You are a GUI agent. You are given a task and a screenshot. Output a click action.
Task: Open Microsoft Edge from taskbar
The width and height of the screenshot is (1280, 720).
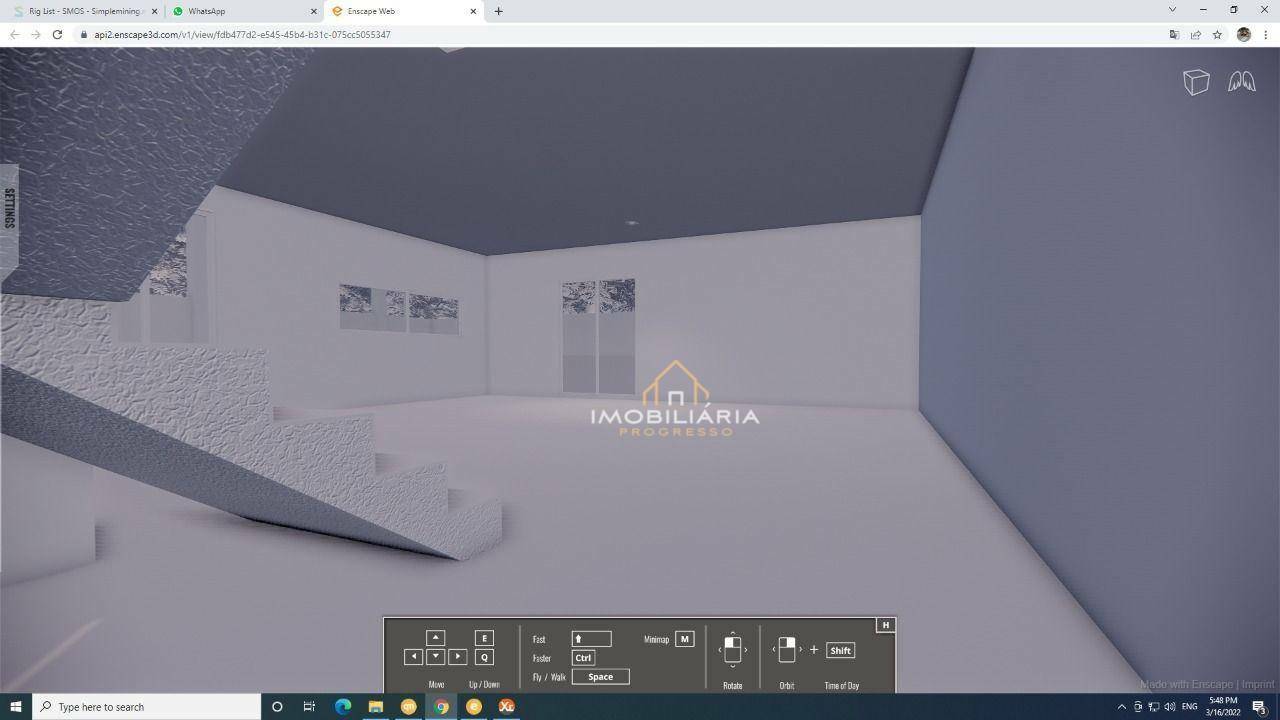[x=343, y=707]
